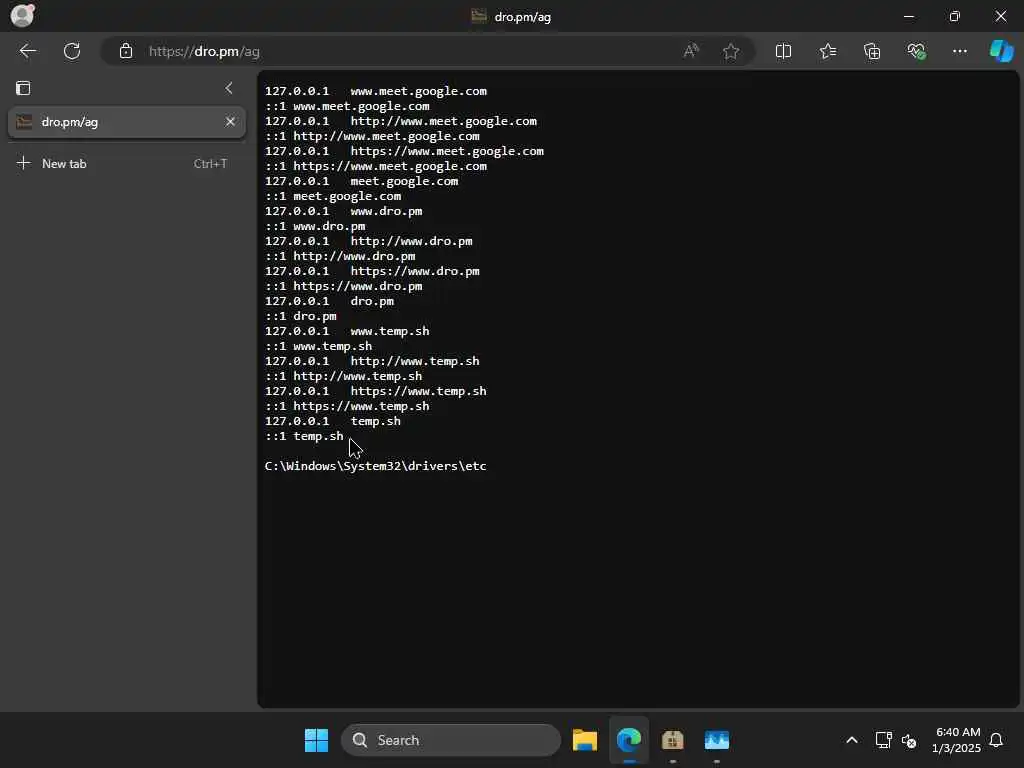Open the muted volume tray icon
The image size is (1024, 768).
coord(908,741)
